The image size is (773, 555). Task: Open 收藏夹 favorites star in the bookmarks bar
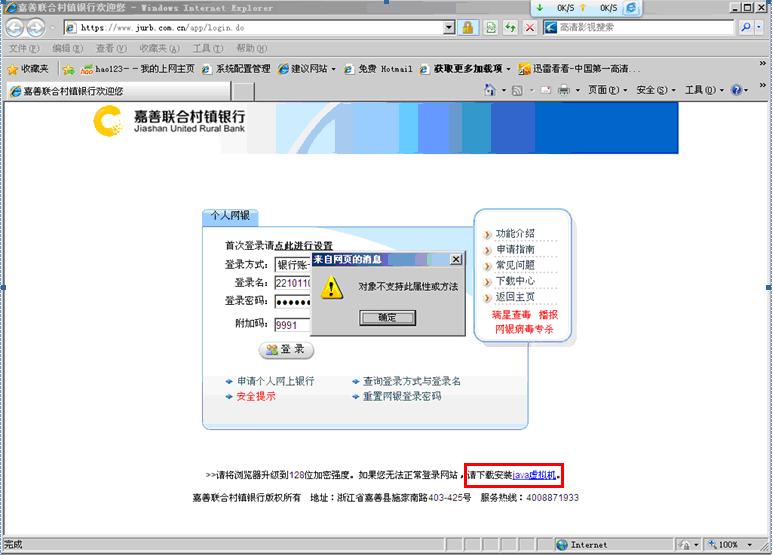click(x=28, y=69)
